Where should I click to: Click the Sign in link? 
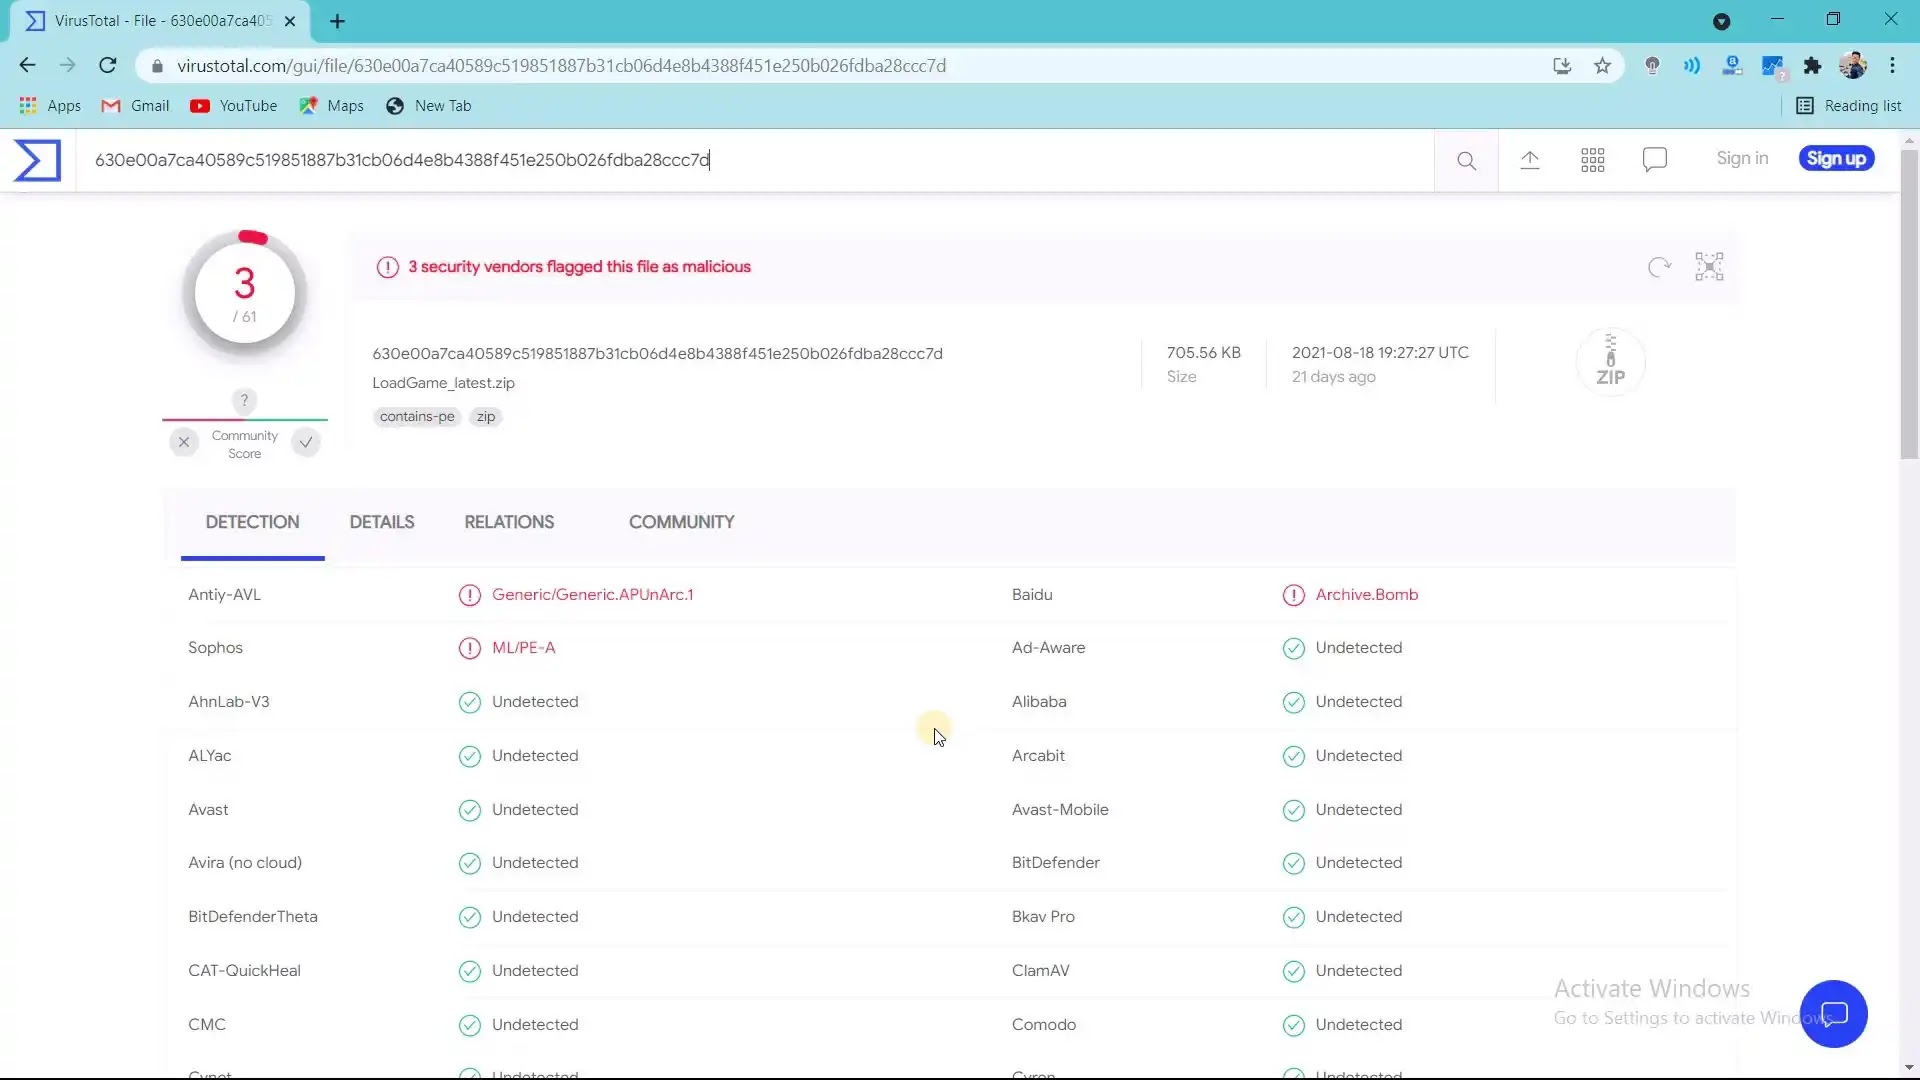click(x=1742, y=158)
